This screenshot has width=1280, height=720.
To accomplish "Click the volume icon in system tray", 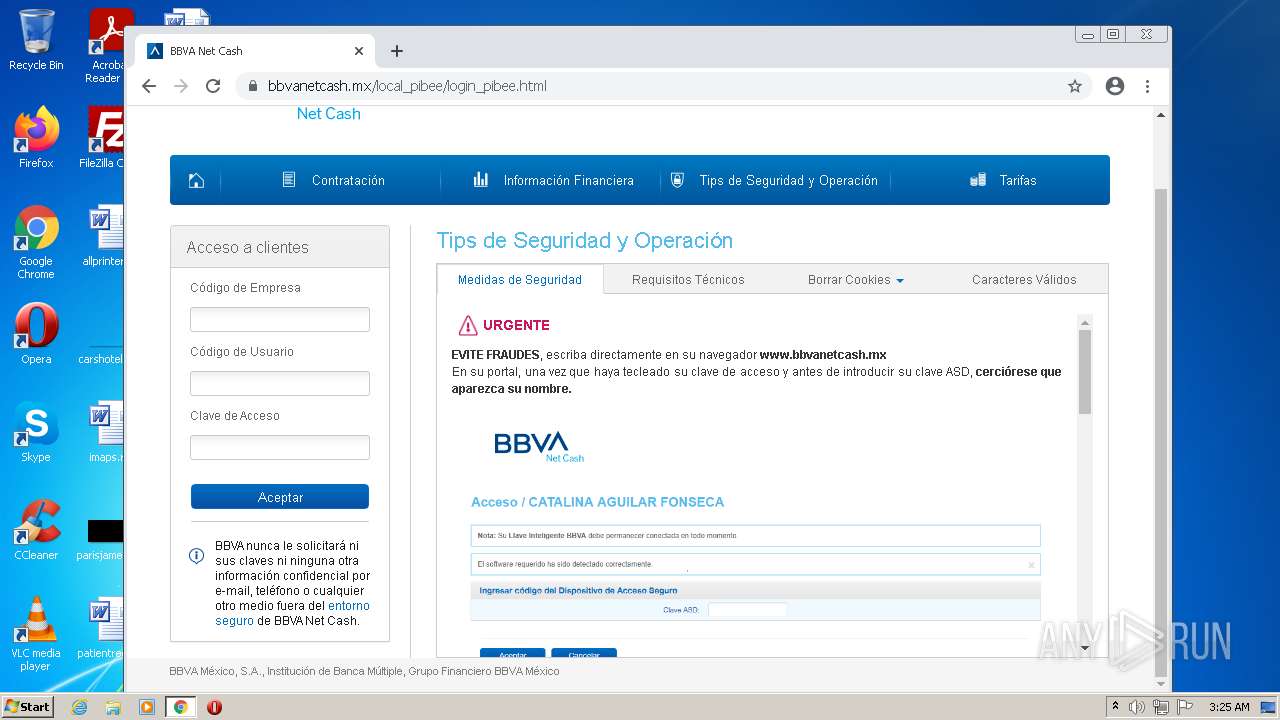I will (x=1137, y=707).
